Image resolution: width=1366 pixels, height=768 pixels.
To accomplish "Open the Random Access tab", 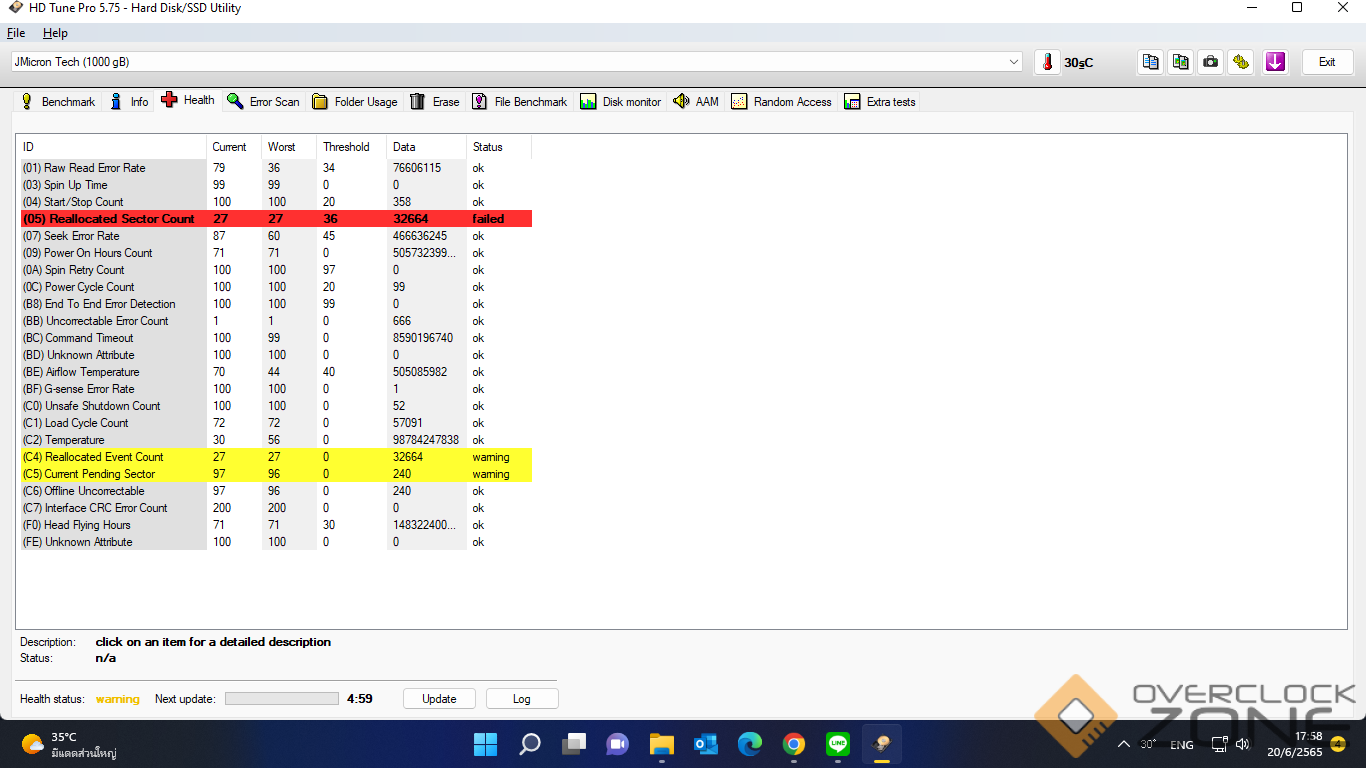I will pyautogui.click(x=782, y=102).
